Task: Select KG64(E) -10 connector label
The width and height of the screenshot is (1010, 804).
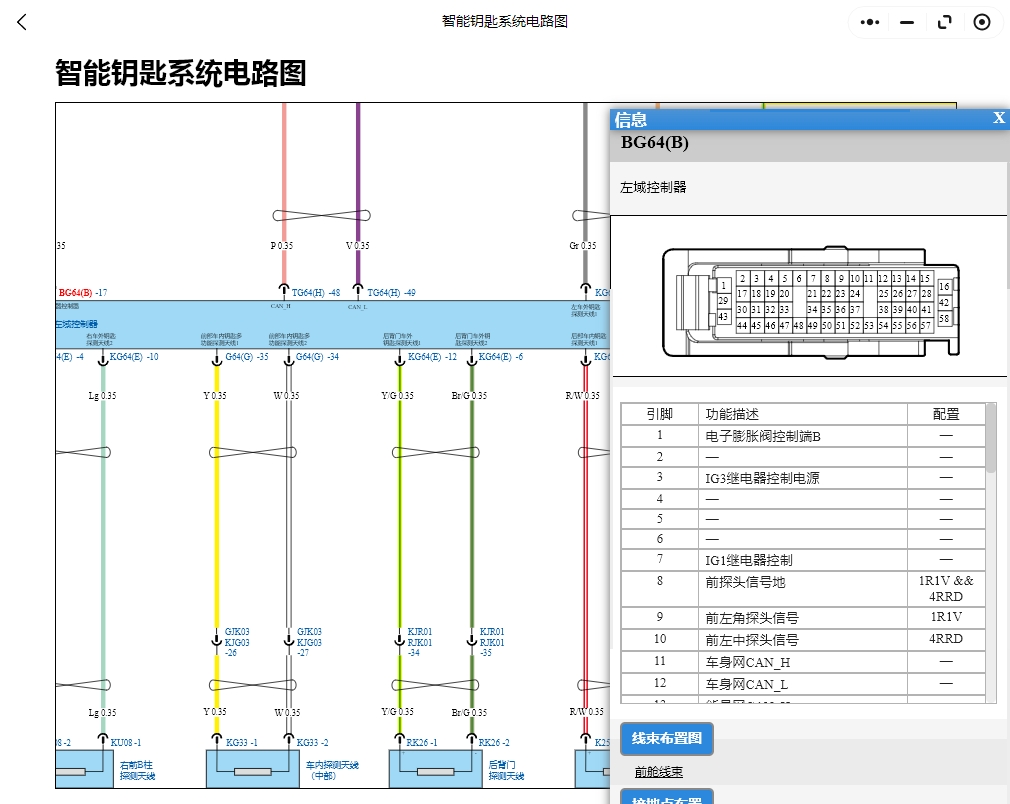Action: [134, 356]
